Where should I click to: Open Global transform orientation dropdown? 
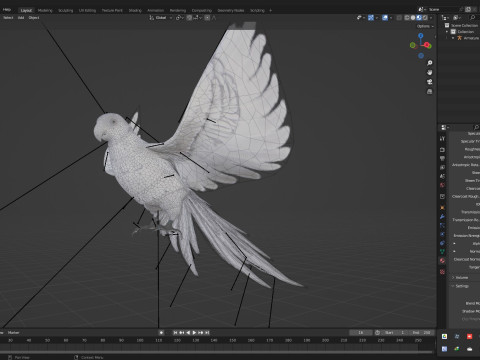point(161,18)
